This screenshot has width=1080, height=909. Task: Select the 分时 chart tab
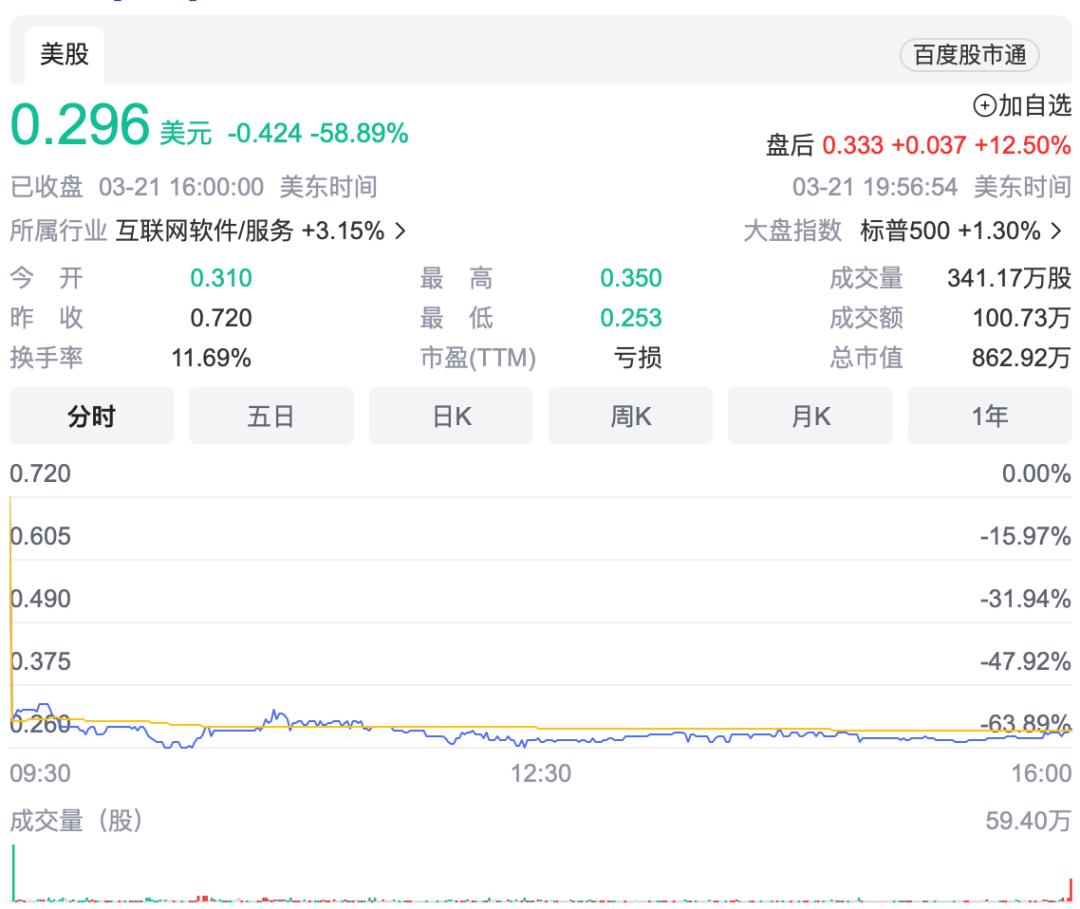coord(92,416)
